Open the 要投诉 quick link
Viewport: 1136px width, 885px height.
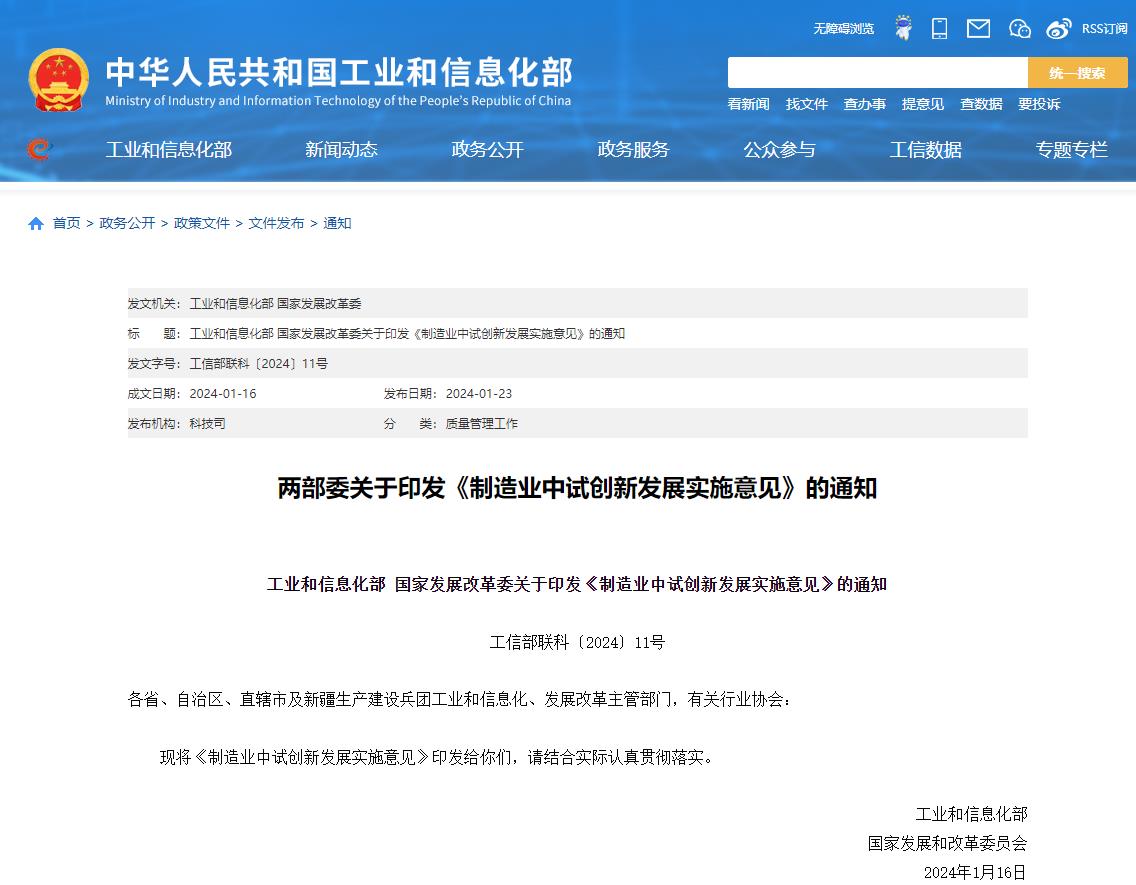(1039, 104)
